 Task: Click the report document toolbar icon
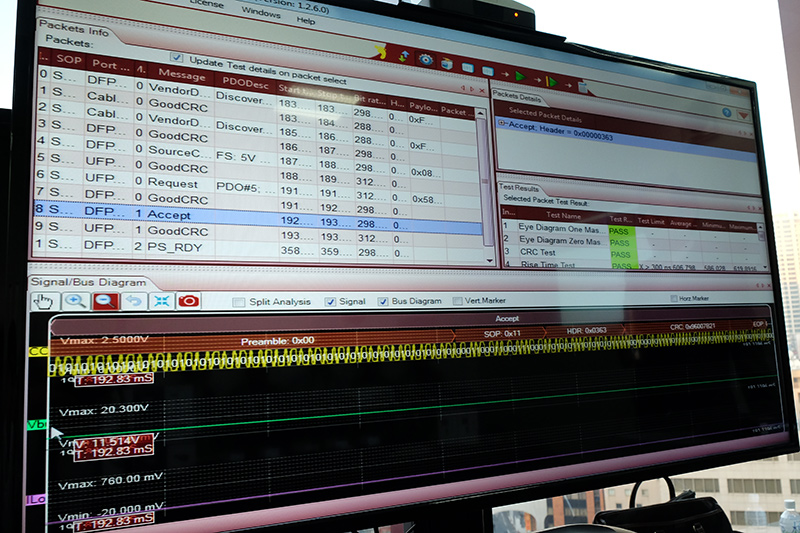click(x=583, y=87)
